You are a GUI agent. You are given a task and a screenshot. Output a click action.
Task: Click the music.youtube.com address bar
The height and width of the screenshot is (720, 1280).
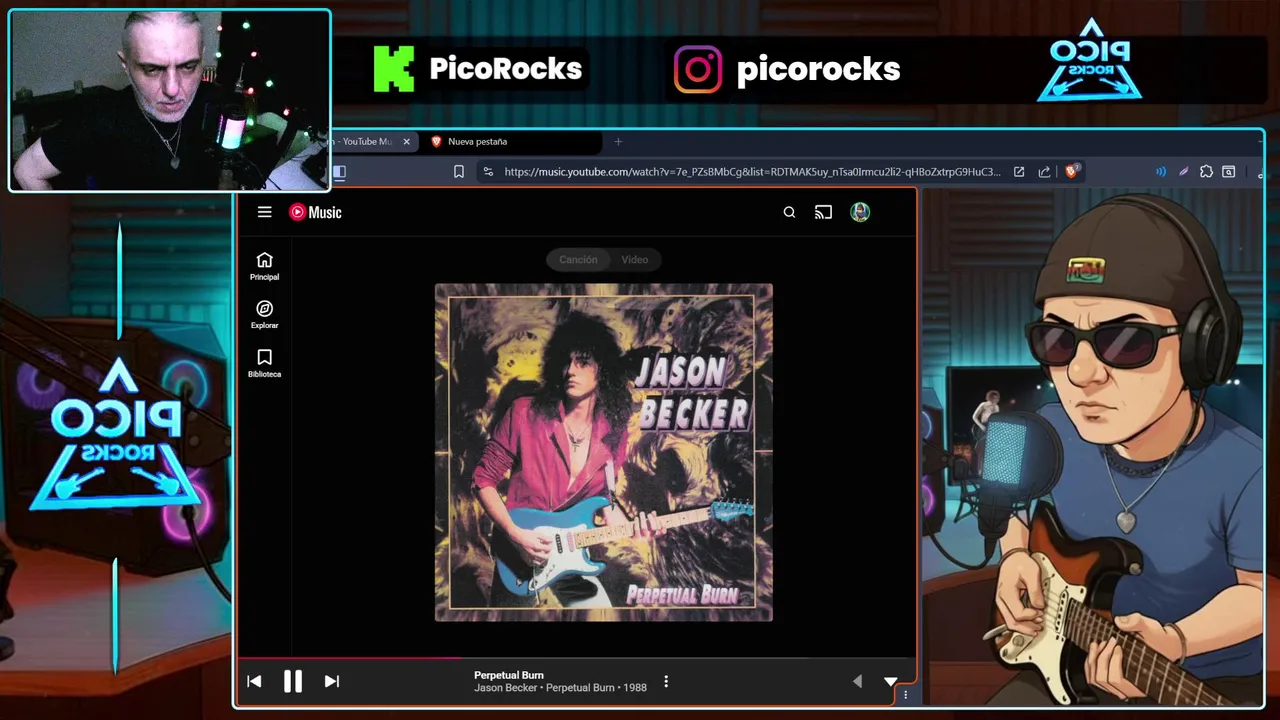click(752, 172)
